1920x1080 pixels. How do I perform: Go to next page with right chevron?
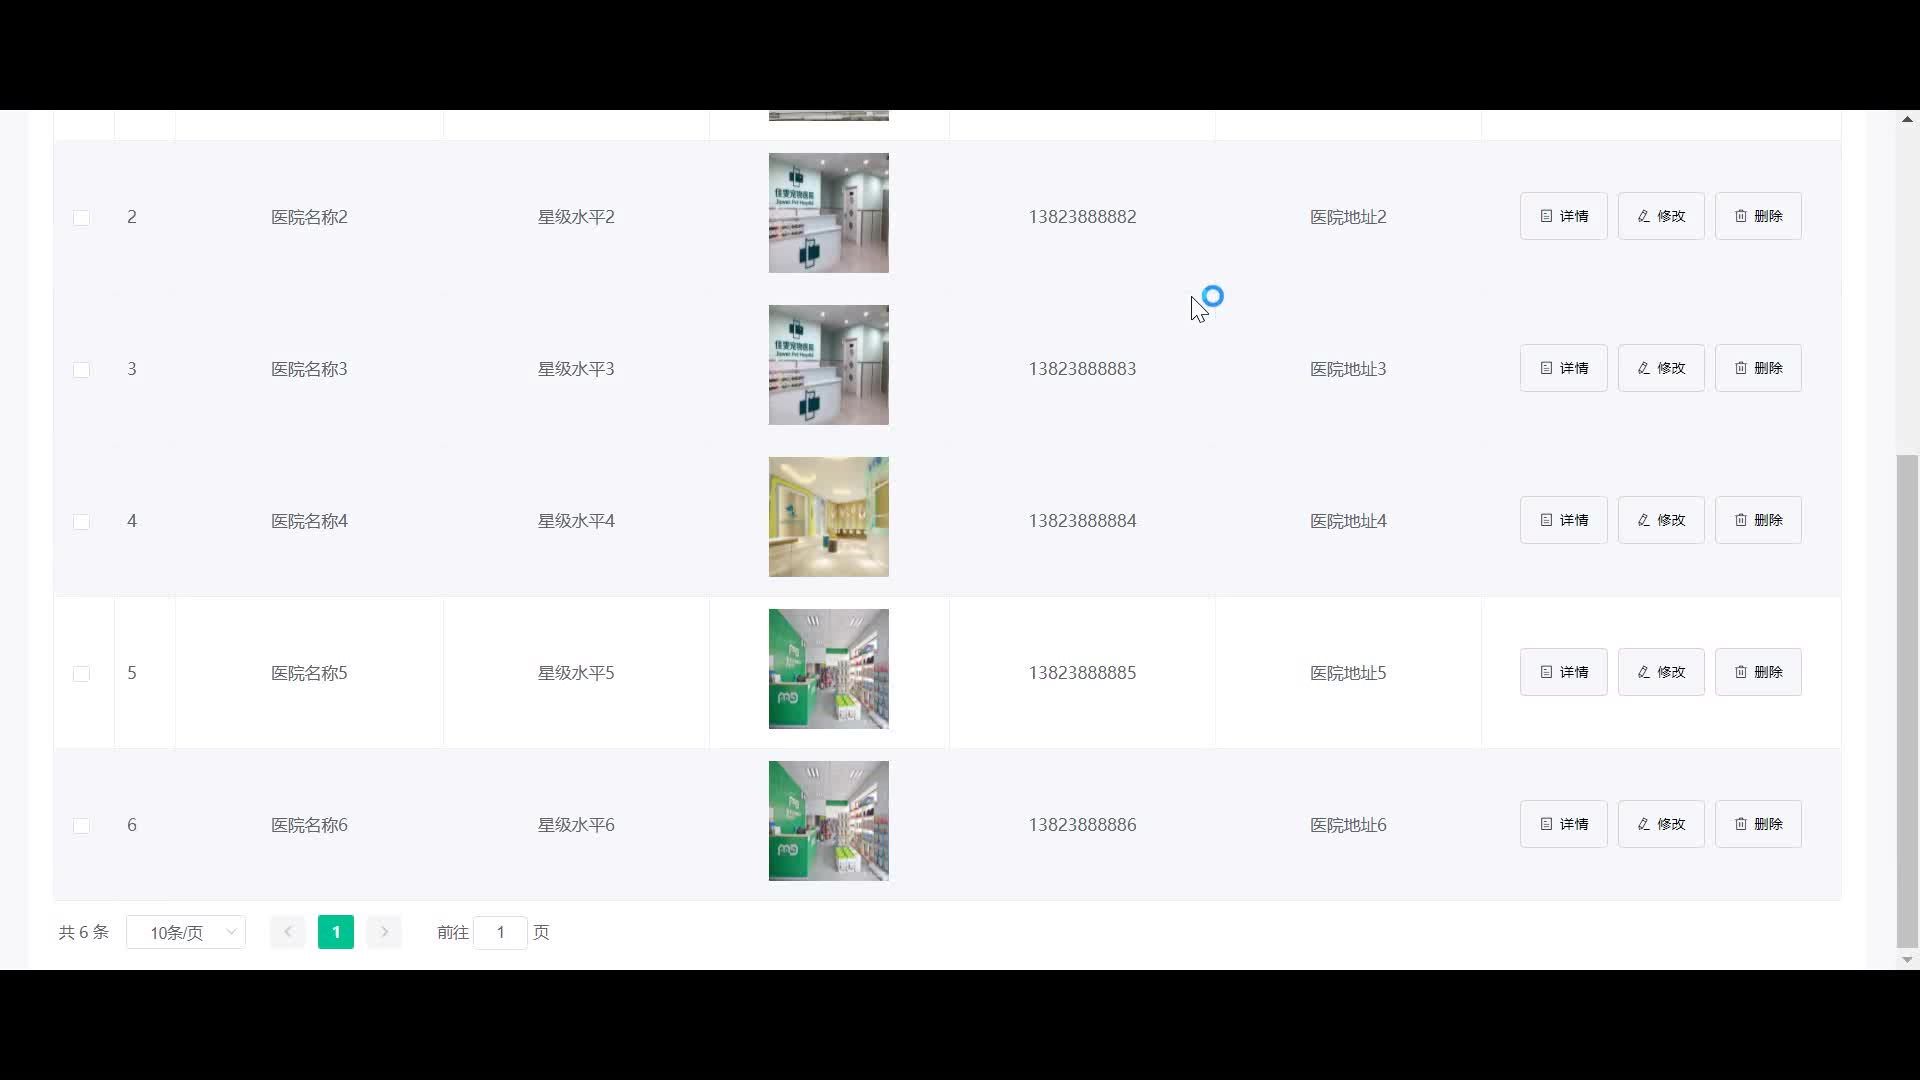[384, 932]
